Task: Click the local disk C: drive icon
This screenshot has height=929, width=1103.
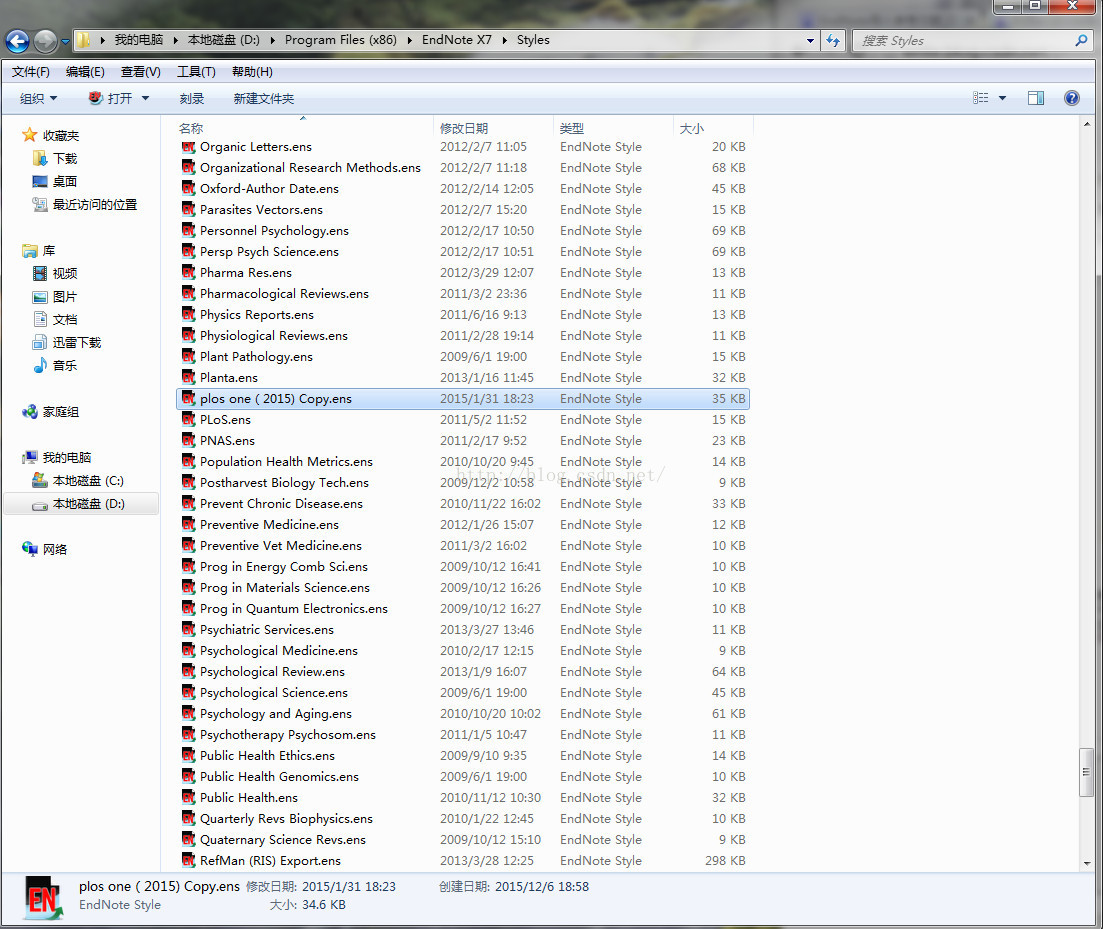Action: pyautogui.click(x=40, y=480)
